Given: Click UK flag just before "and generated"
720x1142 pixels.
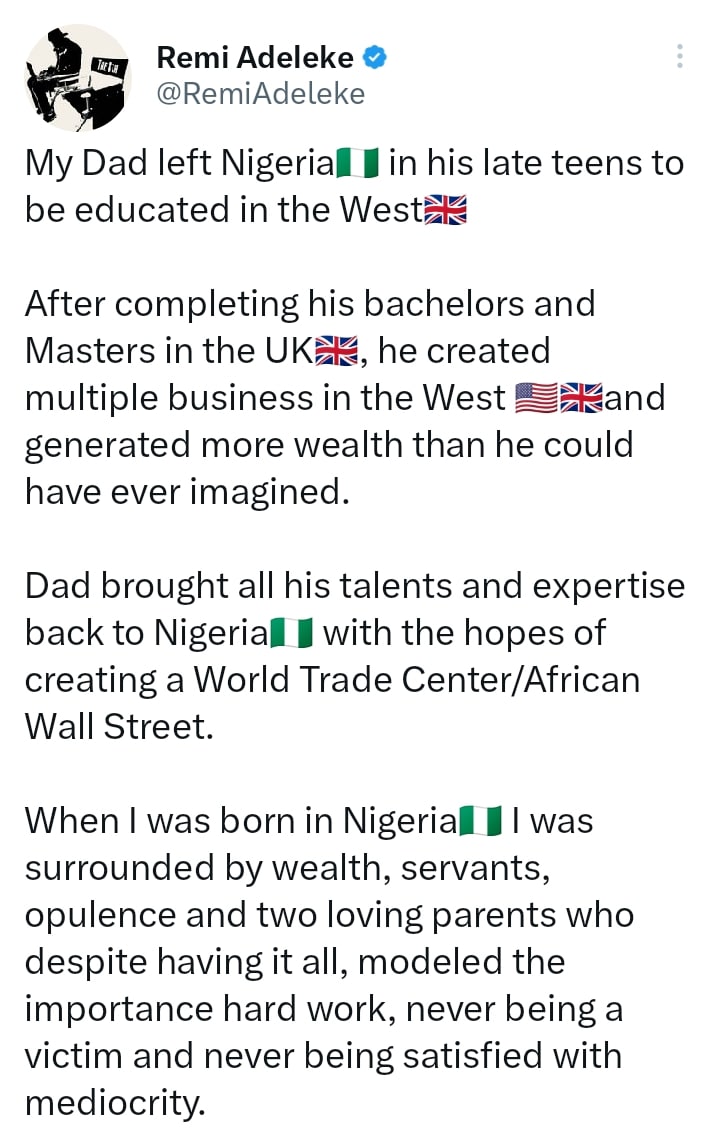Looking at the screenshot, I should pyautogui.click(x=581, y=399).
